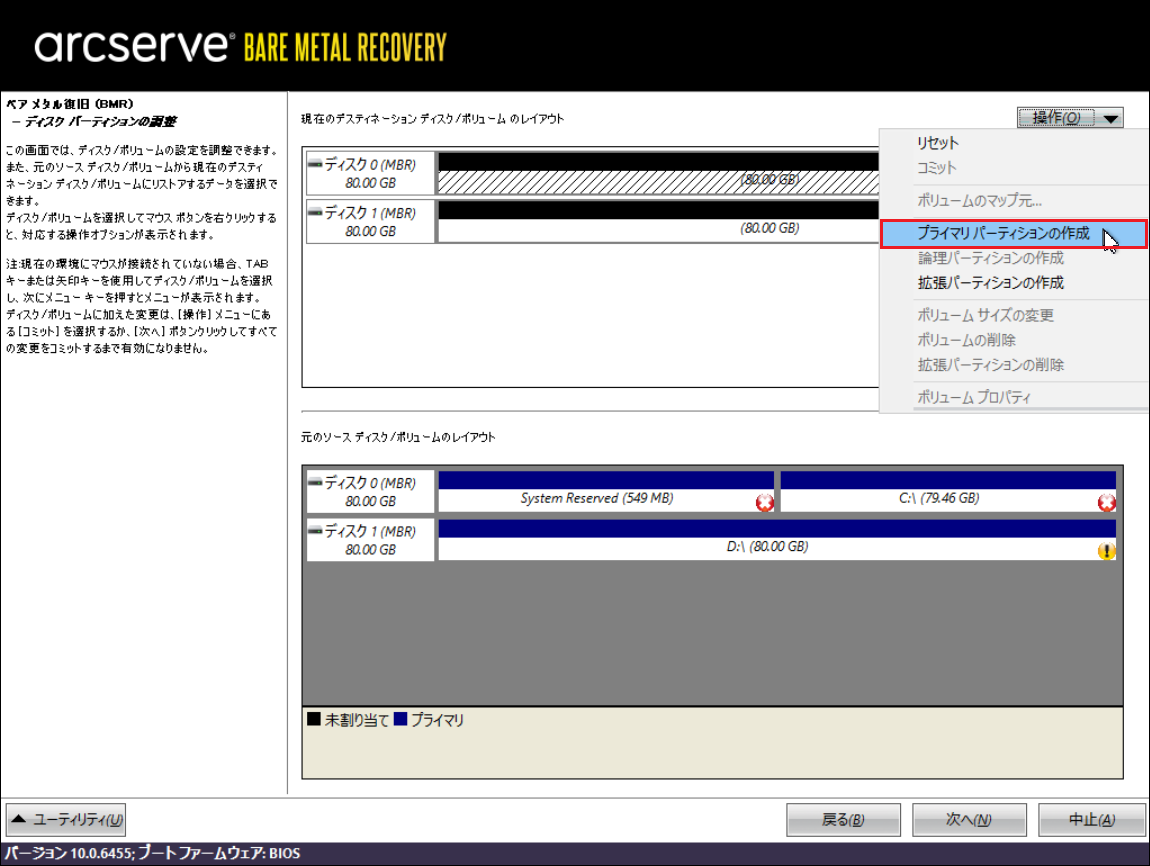Choose プライマリ パーティションの作成 menu item

pos(1003,234)
